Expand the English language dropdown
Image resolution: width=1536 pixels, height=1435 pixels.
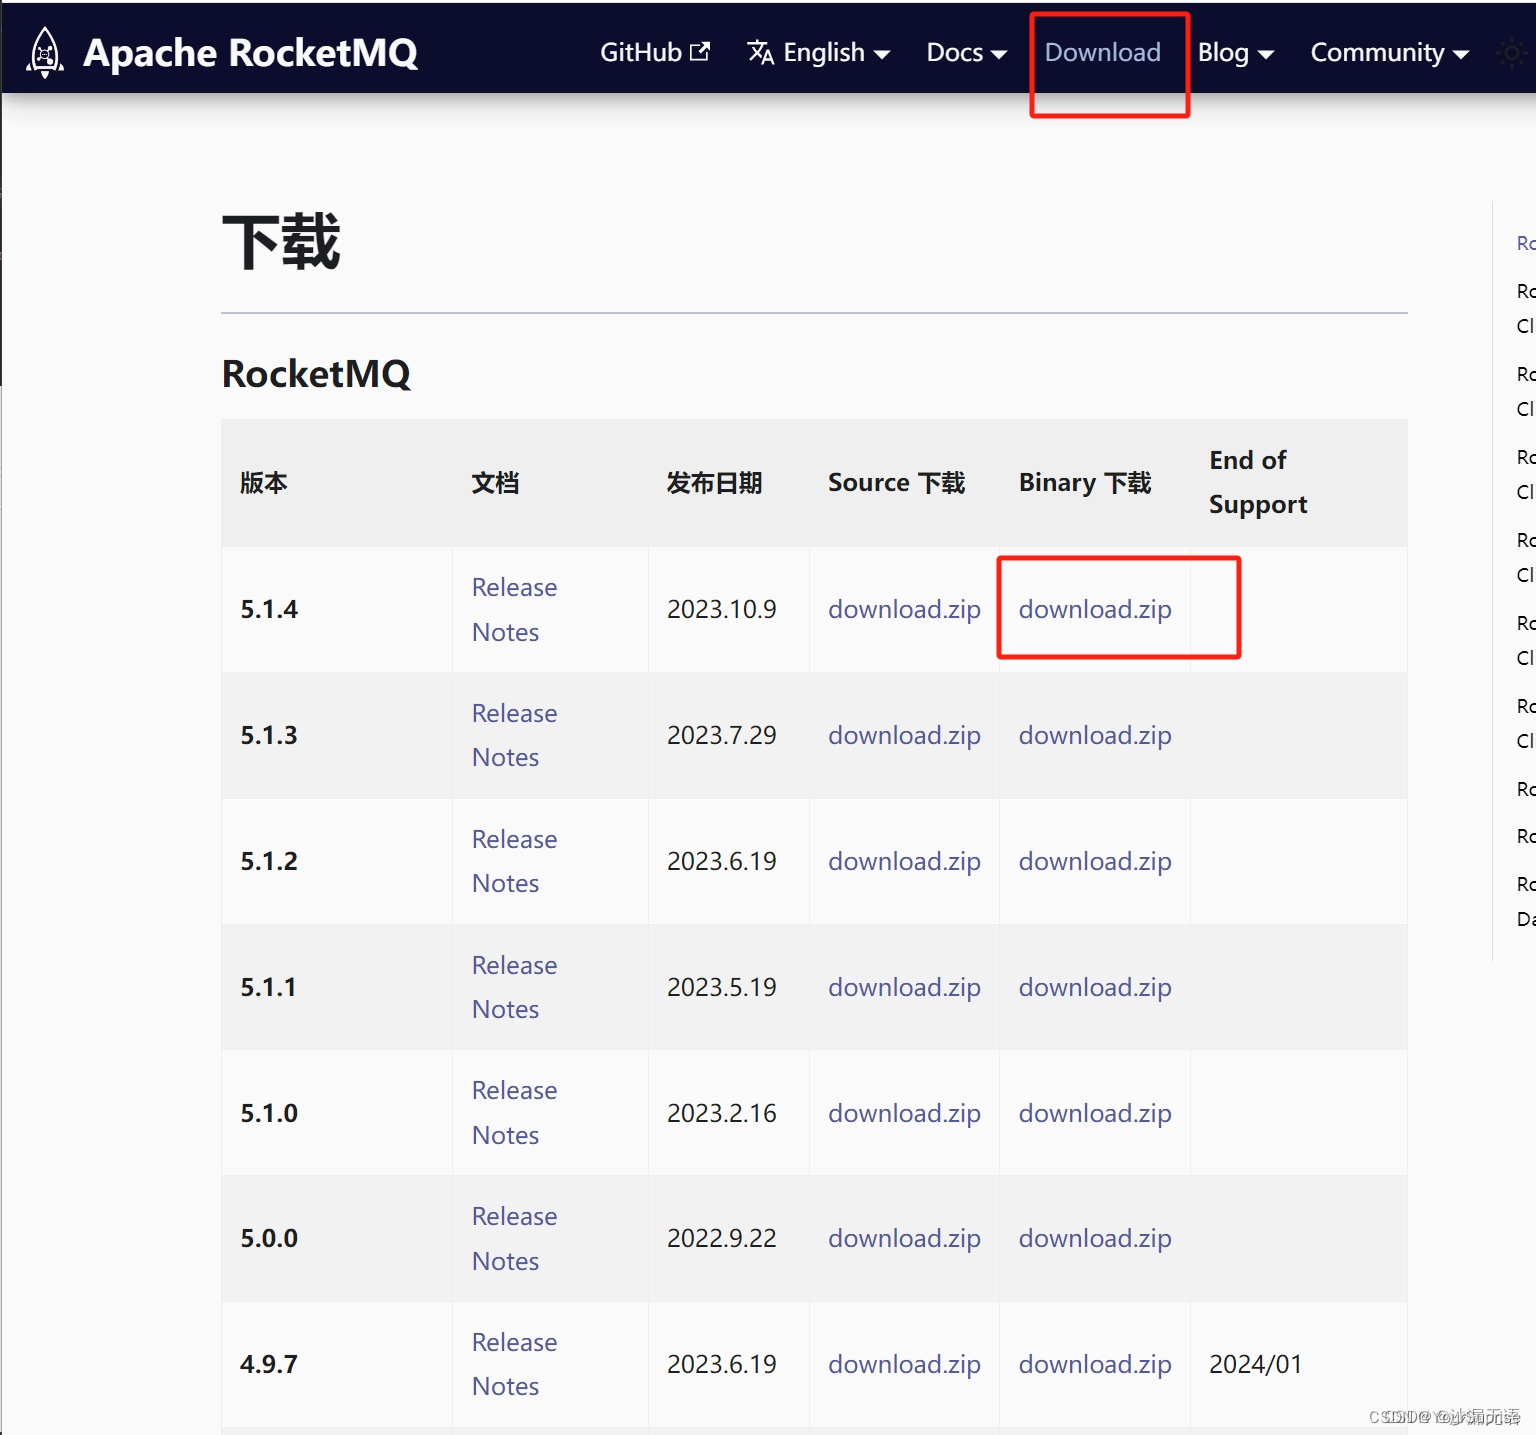pos(822,53)
